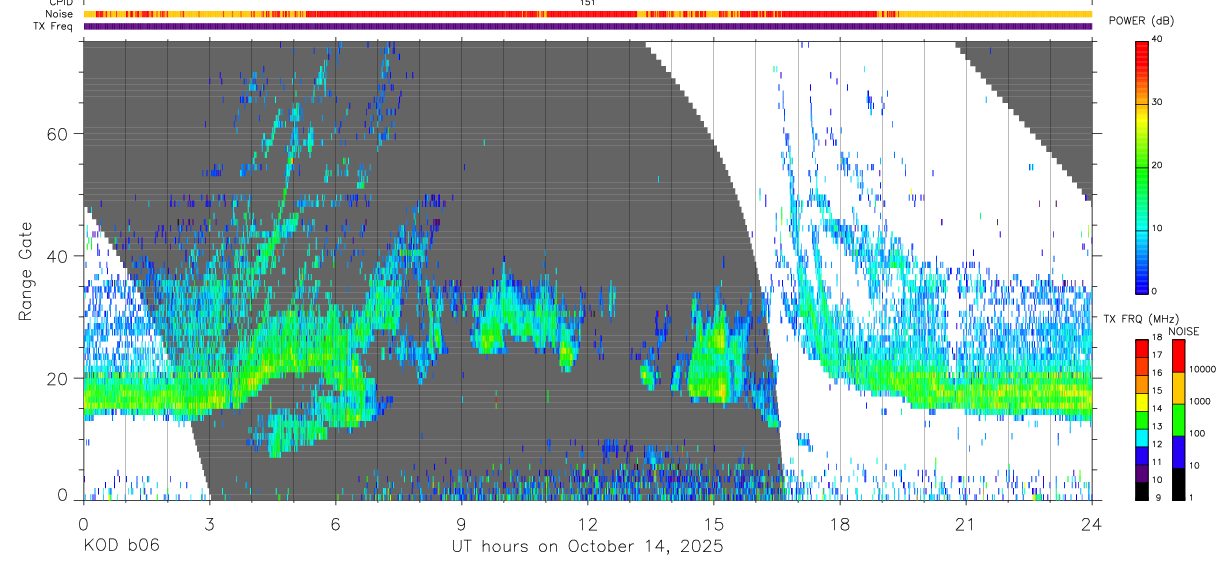Click the 6 tick label on the UT hours axis
The image size is (1228, 567).
335,524
